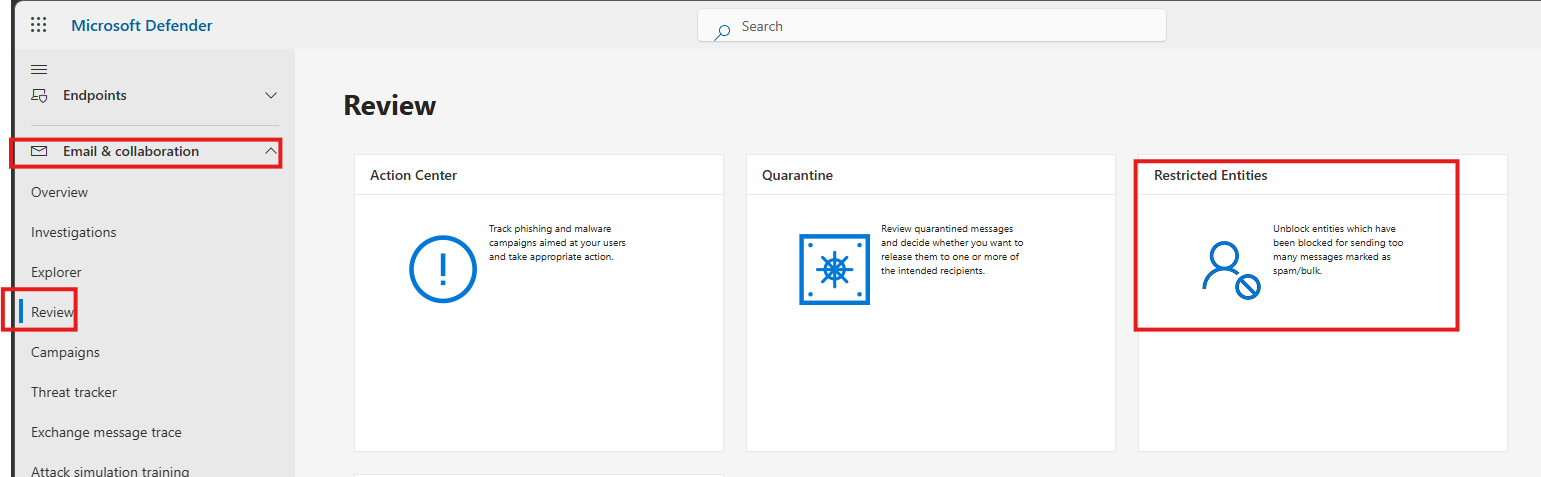Click into the Search field
This screenshot has height=477, width=1541.
click(x=932, y=26)
